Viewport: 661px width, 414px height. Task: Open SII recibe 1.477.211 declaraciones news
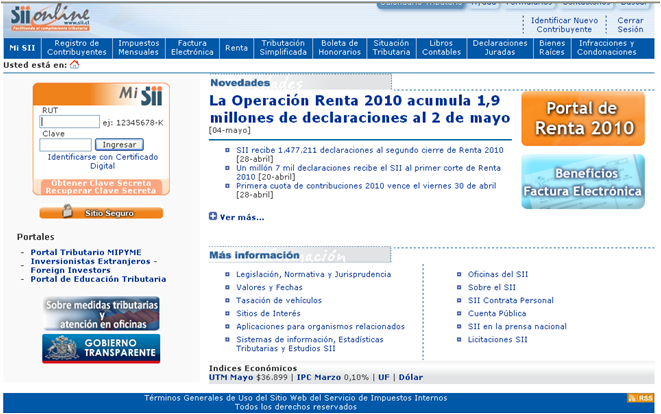pos(370,150)
